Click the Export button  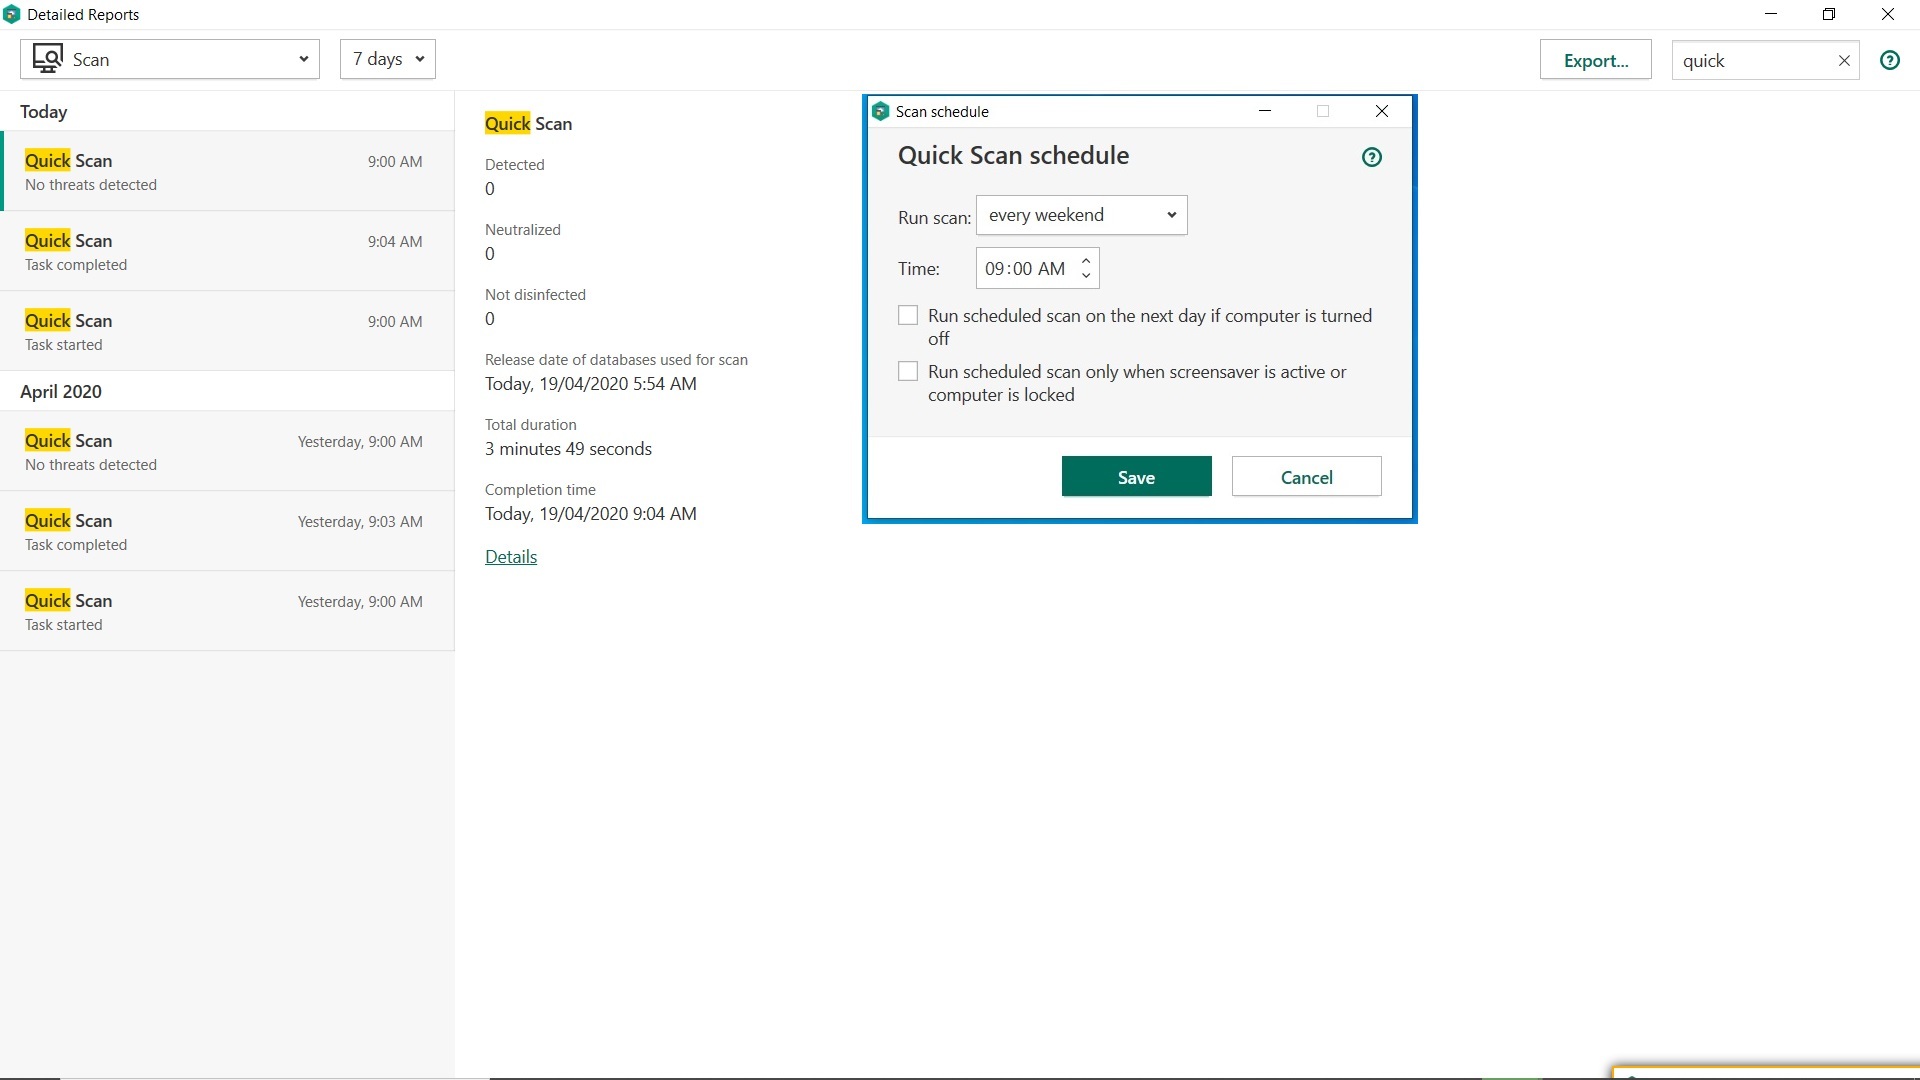pyautogui.click(x=1595, y=61)
